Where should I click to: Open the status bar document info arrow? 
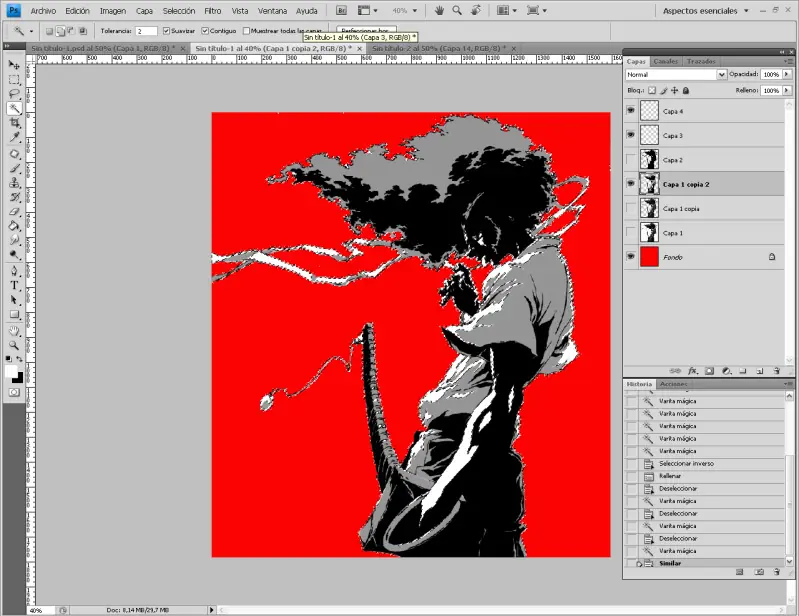pyautogui.click(x=211, y=610)
